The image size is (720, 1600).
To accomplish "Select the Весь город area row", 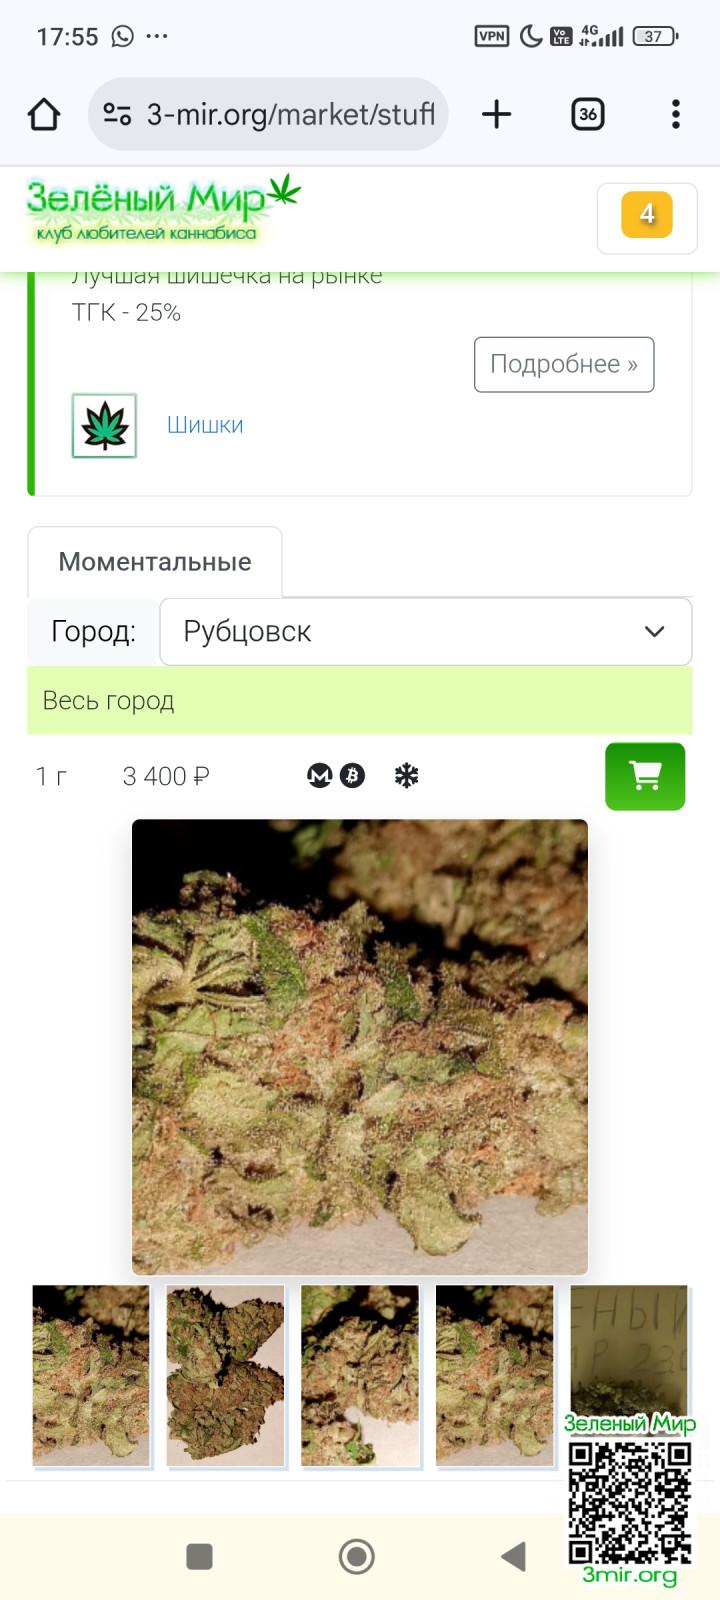I will click(x=360, y=700).
